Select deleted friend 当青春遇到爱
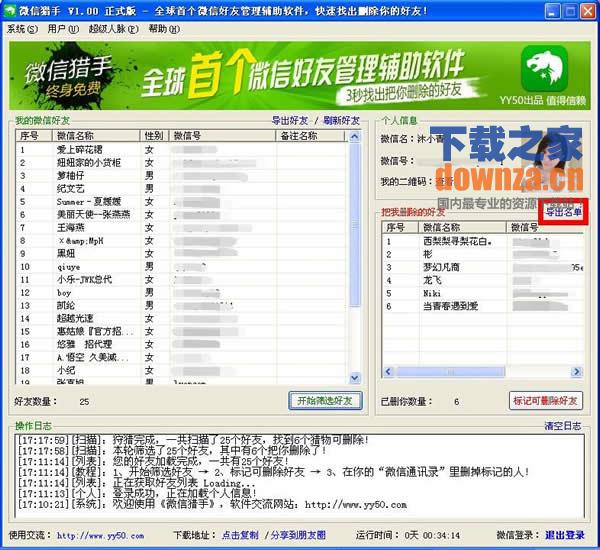The image size is (600, 550). pos(483,307)
